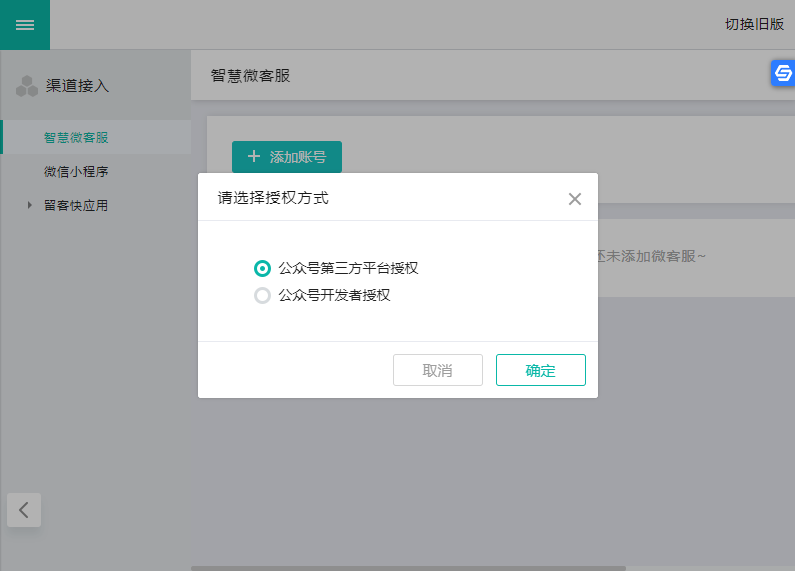Click the 还未添加微客服 empty message

651,256
